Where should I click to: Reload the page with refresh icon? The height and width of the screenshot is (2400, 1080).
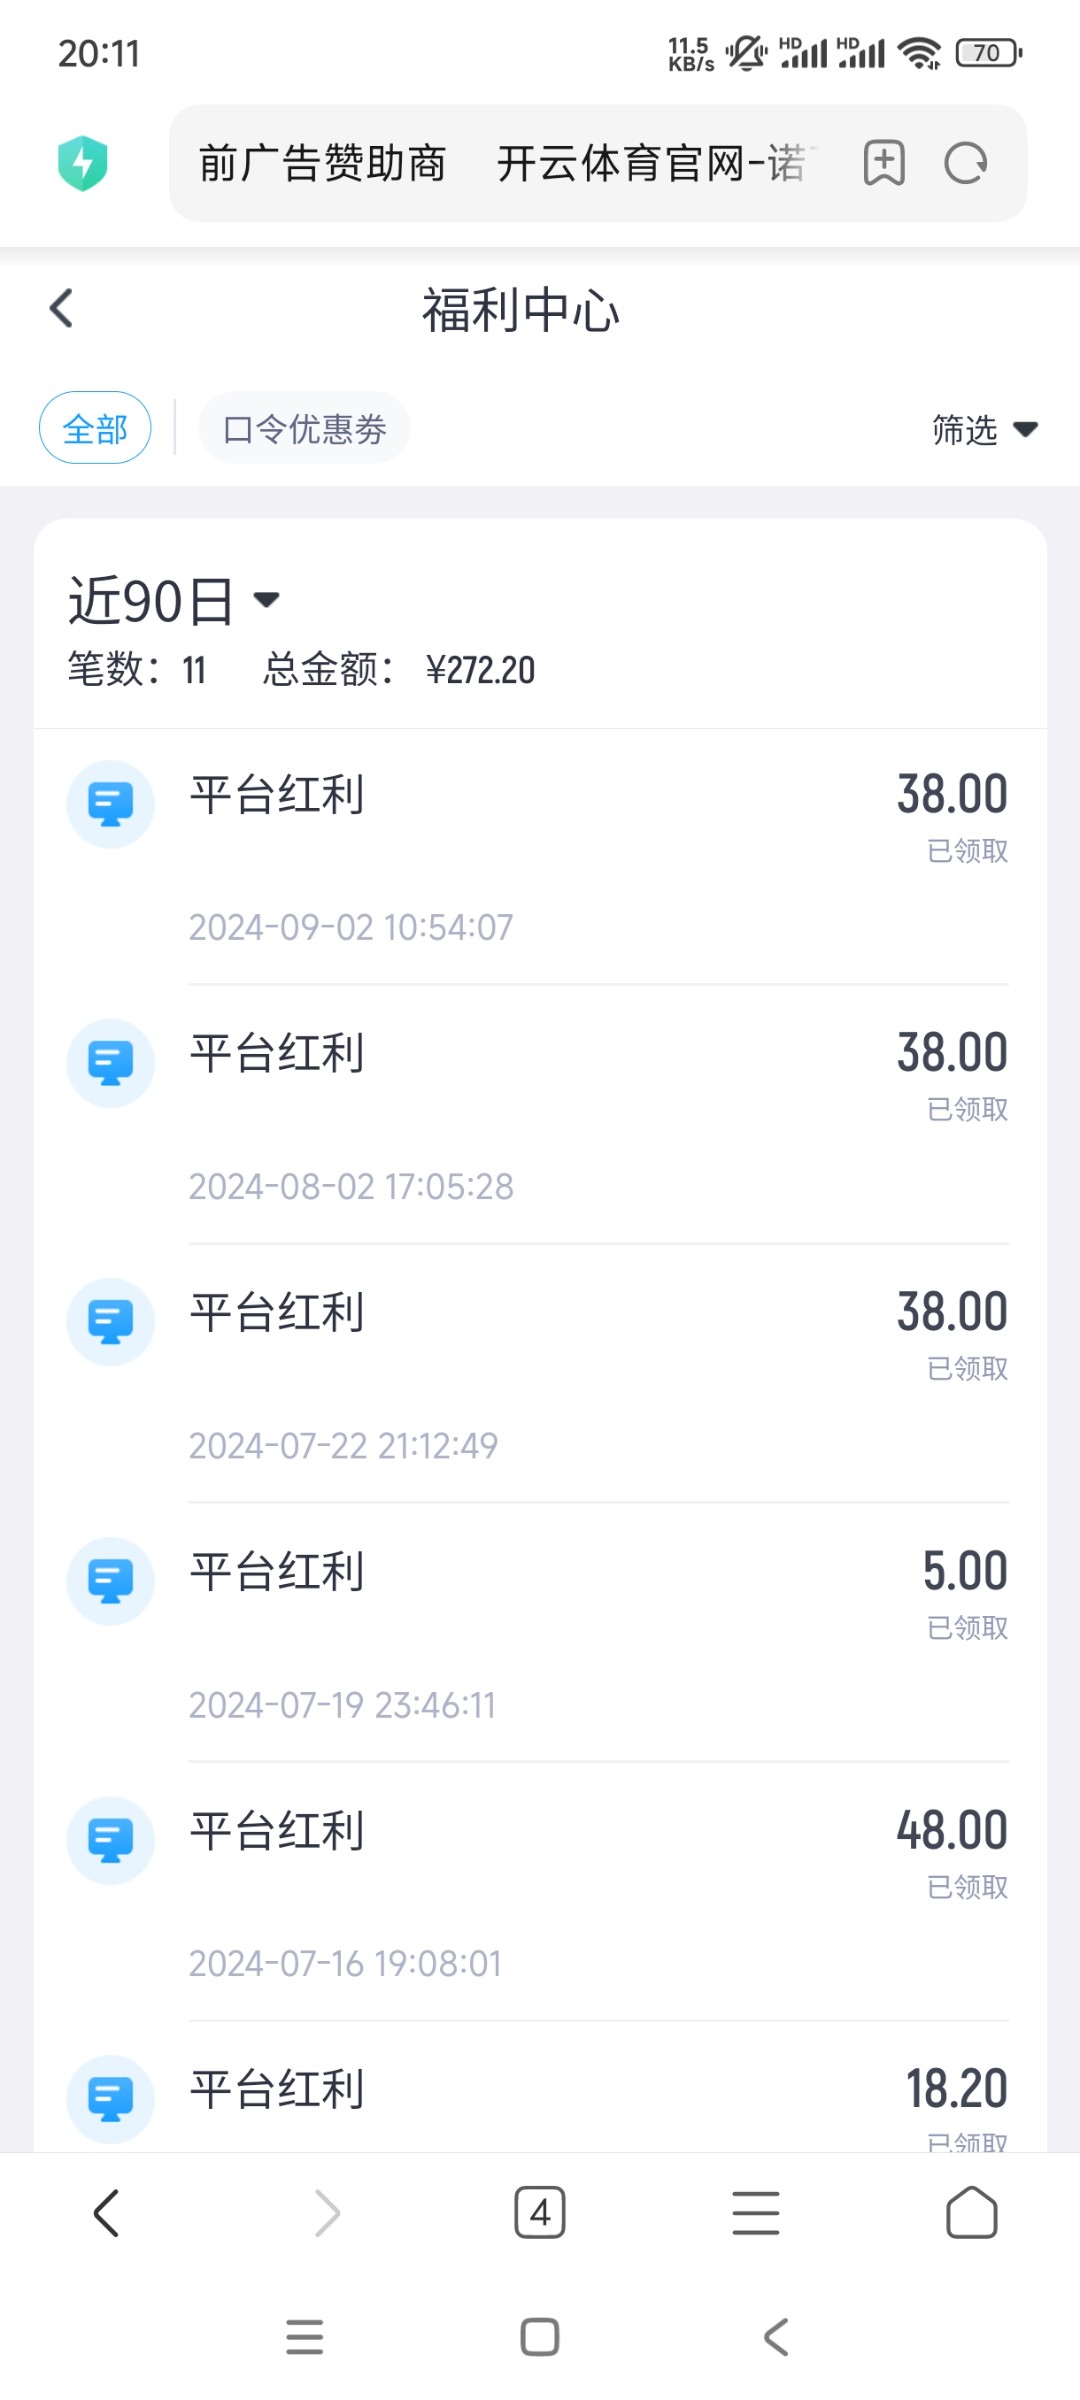pyautogui.click(x=966, y=163)
